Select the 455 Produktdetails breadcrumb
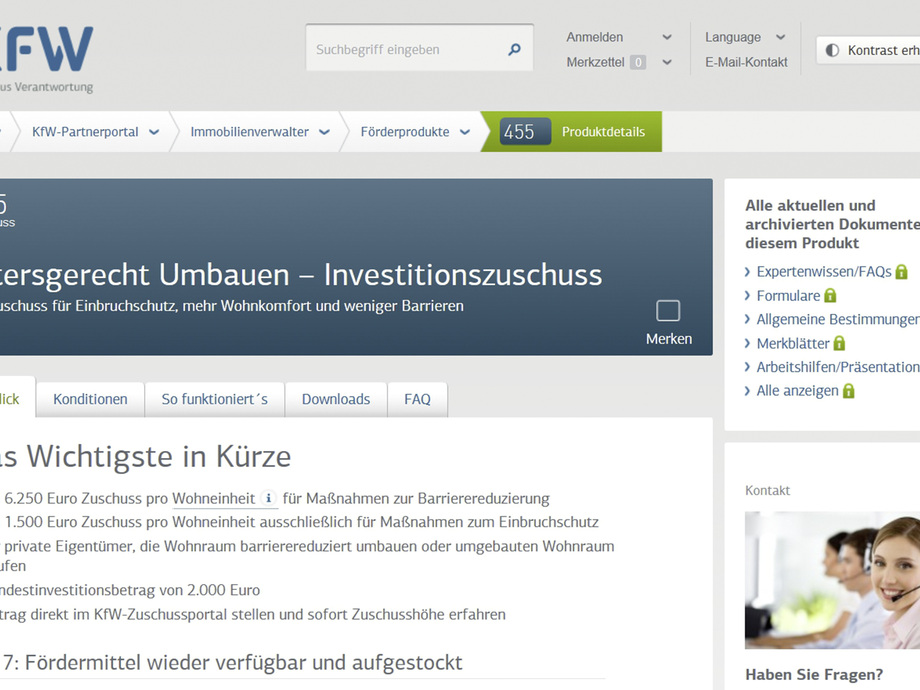This screenshot has height=690, width=920. 572,131
